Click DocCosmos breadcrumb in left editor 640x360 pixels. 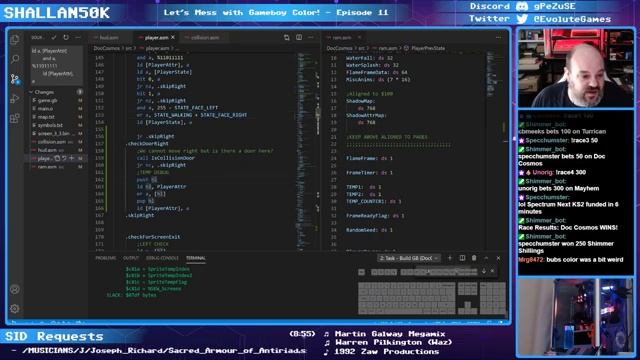pyautogui.click(x=107, y=48)
